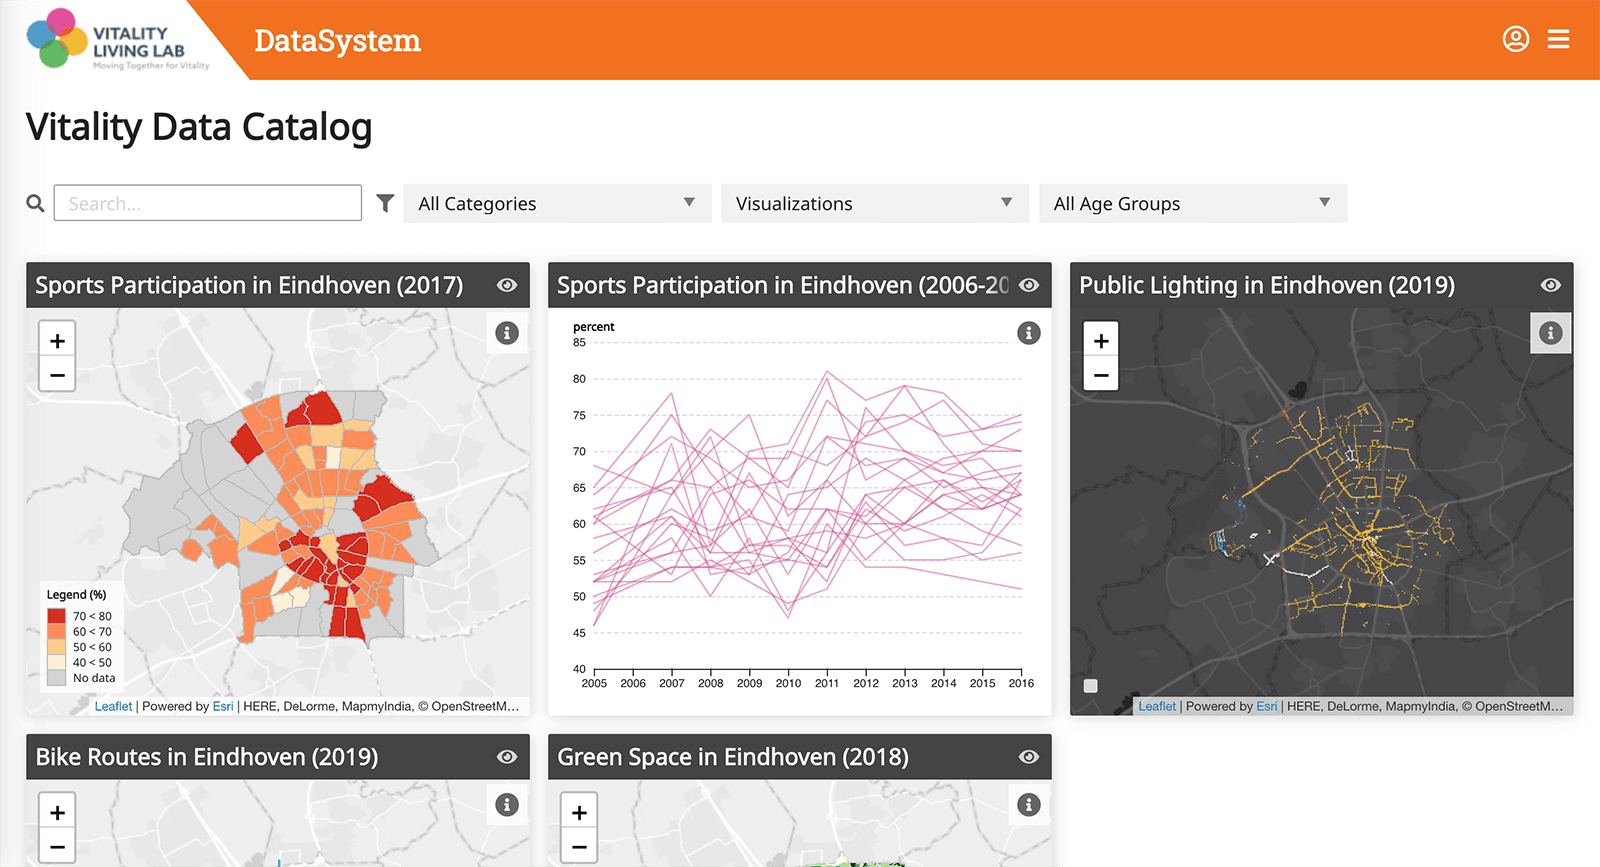The height and width of the screenshot is (867, 1600).
Task: Show info for Sports Participation 2017 map
Action: coord(507,332)
